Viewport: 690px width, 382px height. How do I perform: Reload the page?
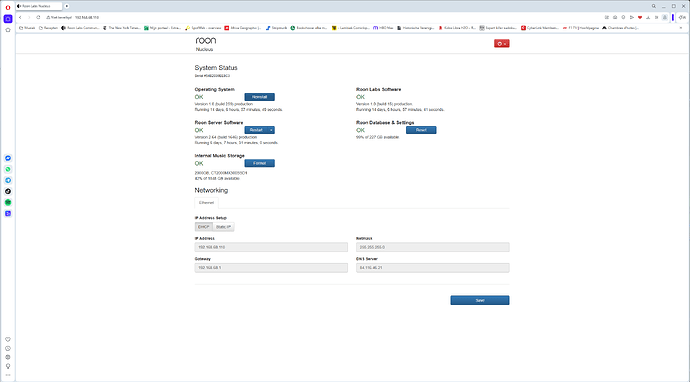coord(38,17)
